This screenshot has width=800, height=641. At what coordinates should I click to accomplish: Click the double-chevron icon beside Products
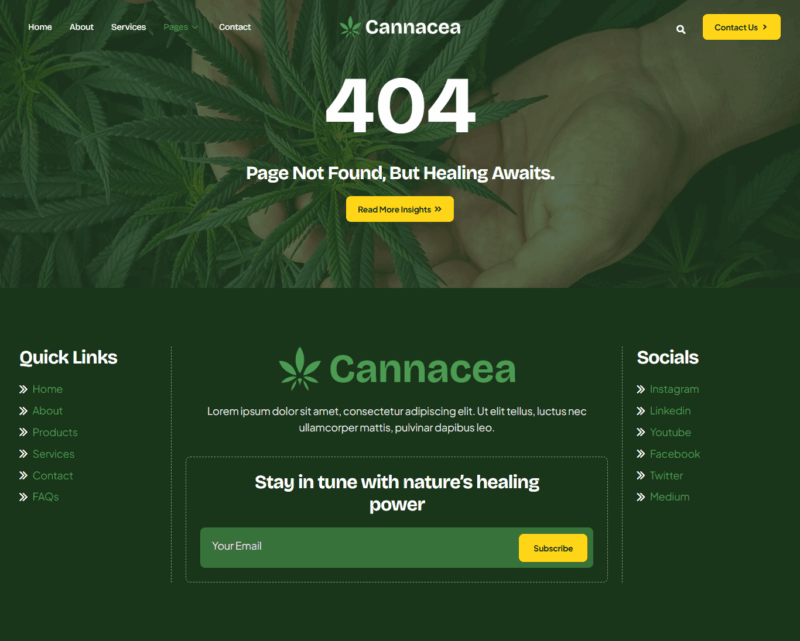(x=23, y=432)
